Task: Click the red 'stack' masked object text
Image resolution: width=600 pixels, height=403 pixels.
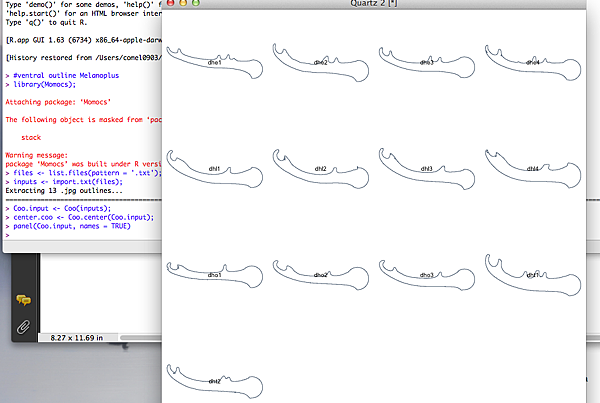Action: click(31, 137)
